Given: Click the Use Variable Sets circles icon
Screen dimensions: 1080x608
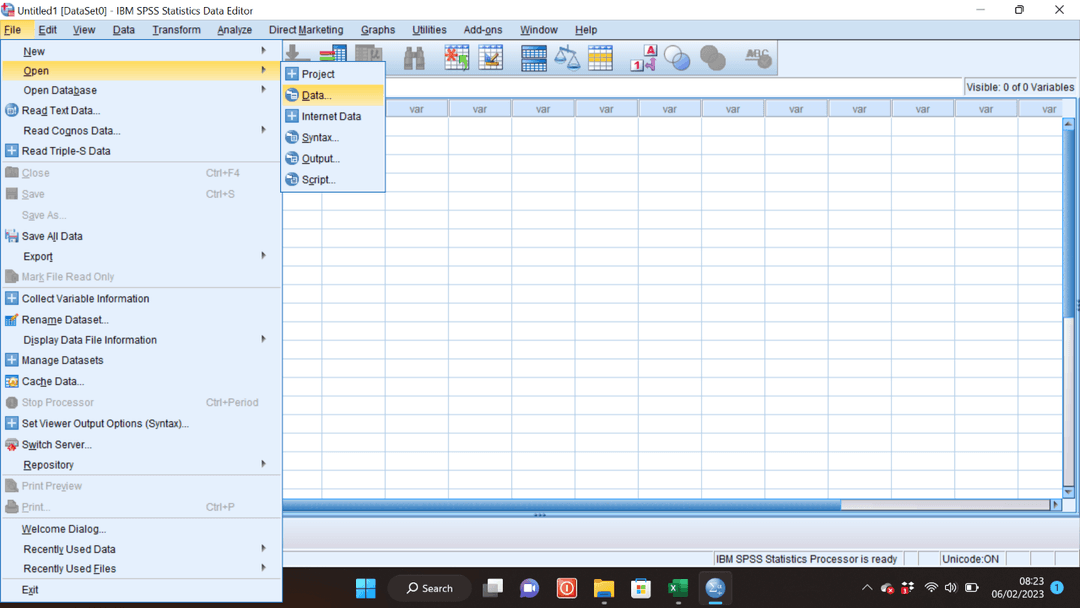Looking at the screenshot, I should 677,59.
